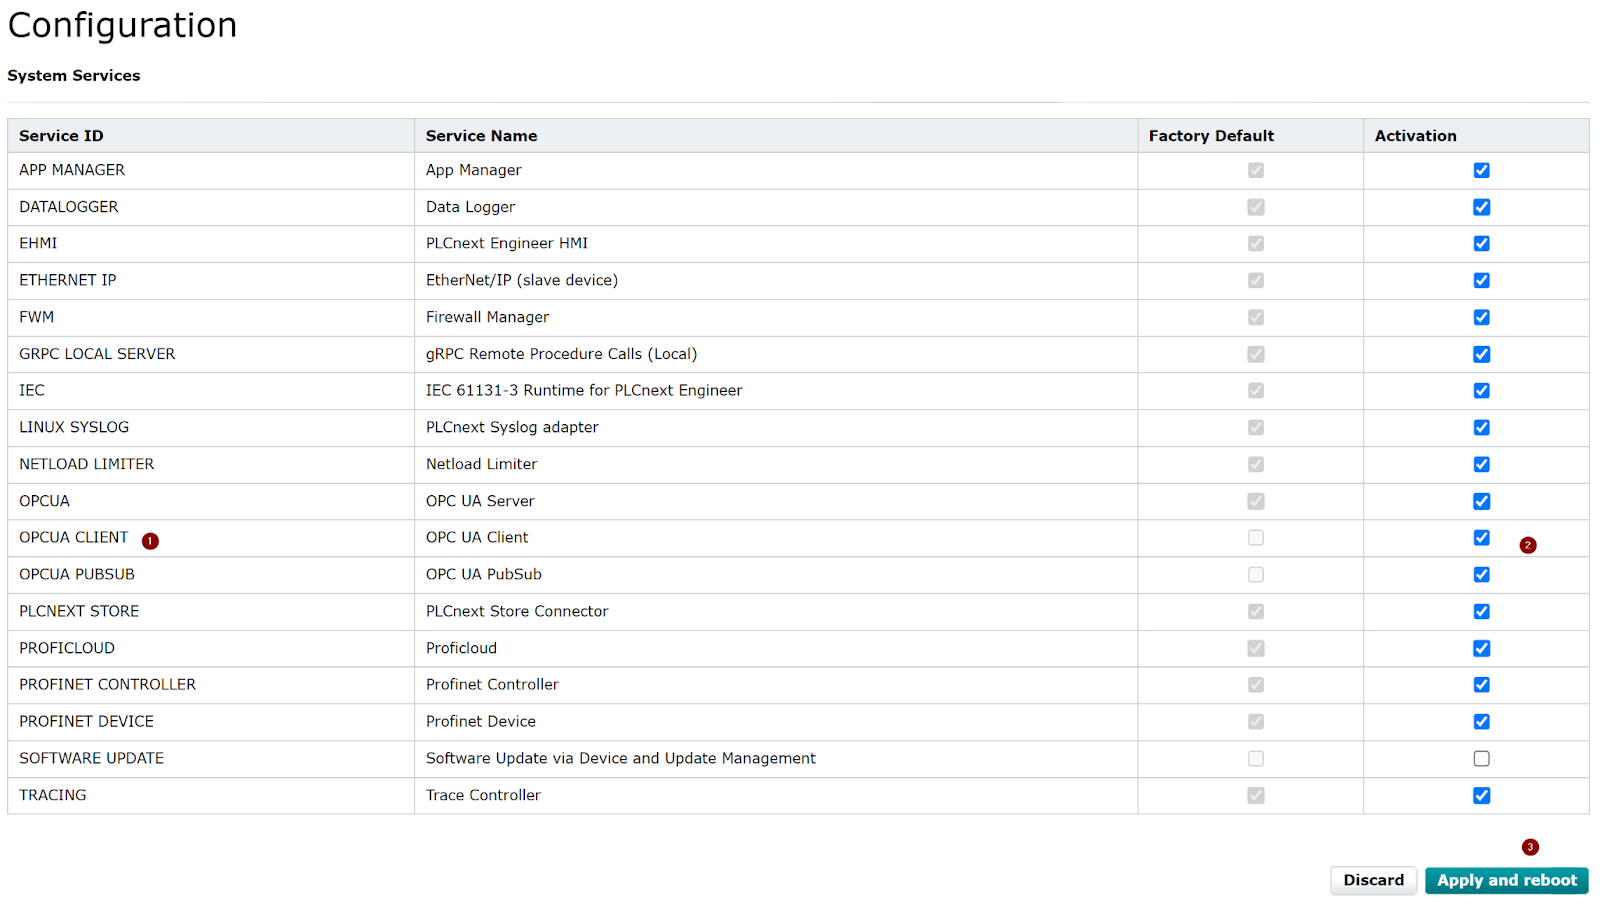This screenshot has width=1600, height=905.
Task: Disable OPC UA PubSub activation
Action: (x=1481, y=575)
